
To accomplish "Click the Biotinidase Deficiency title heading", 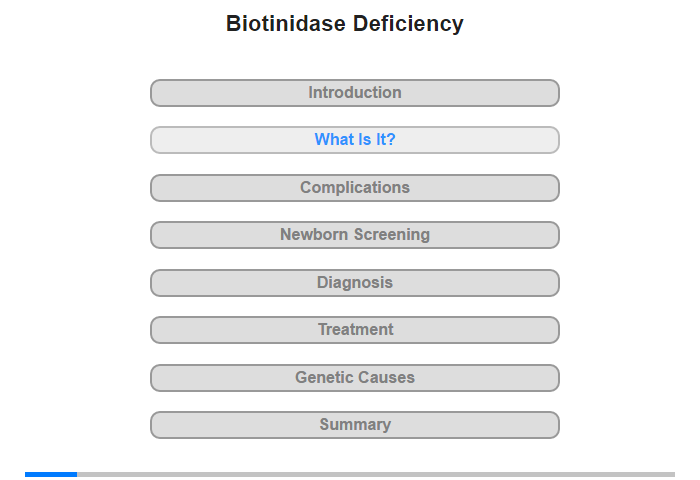I will coord(345,24).
